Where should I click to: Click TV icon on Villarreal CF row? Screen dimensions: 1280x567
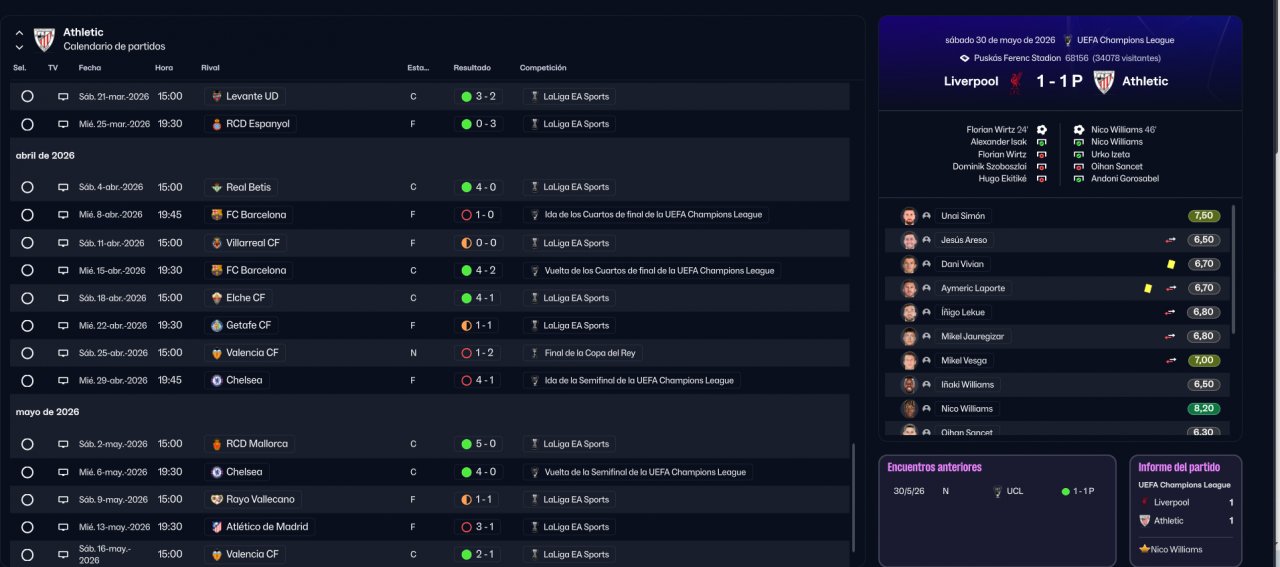(x=63, y=243)
